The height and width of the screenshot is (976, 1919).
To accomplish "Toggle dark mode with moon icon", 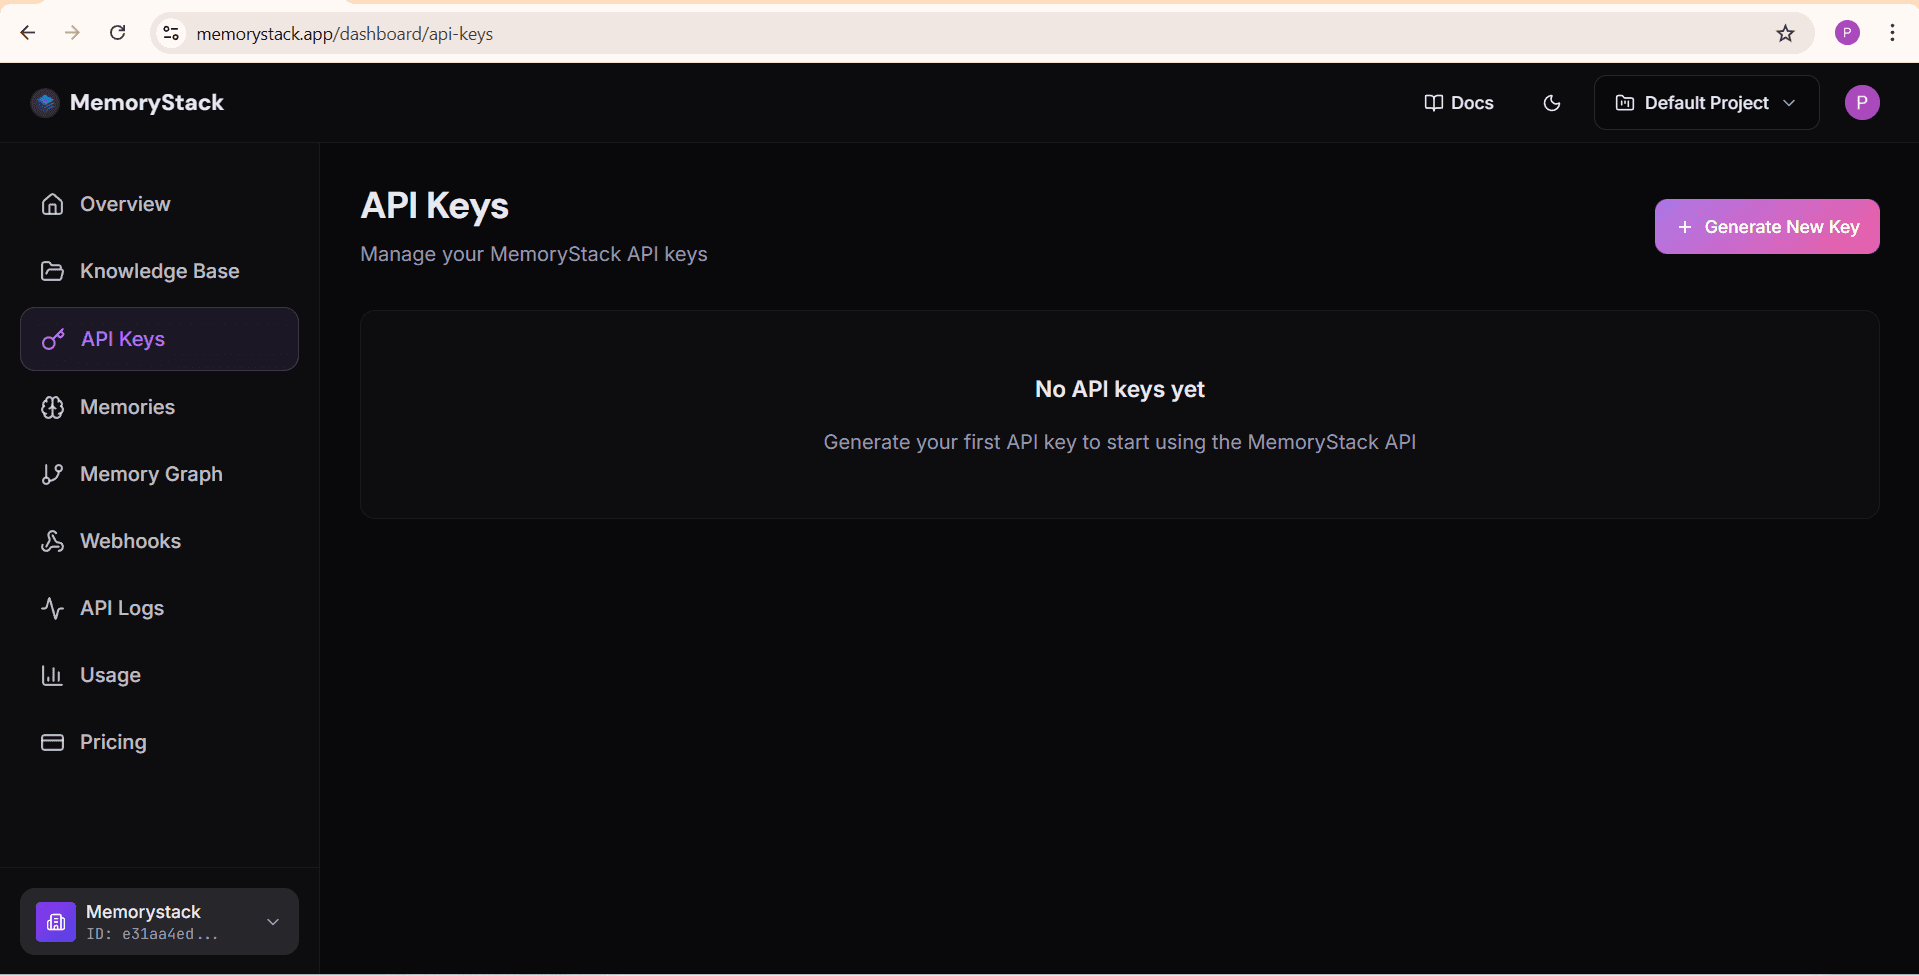I will pyautogui.click(x=1552, y=103).
